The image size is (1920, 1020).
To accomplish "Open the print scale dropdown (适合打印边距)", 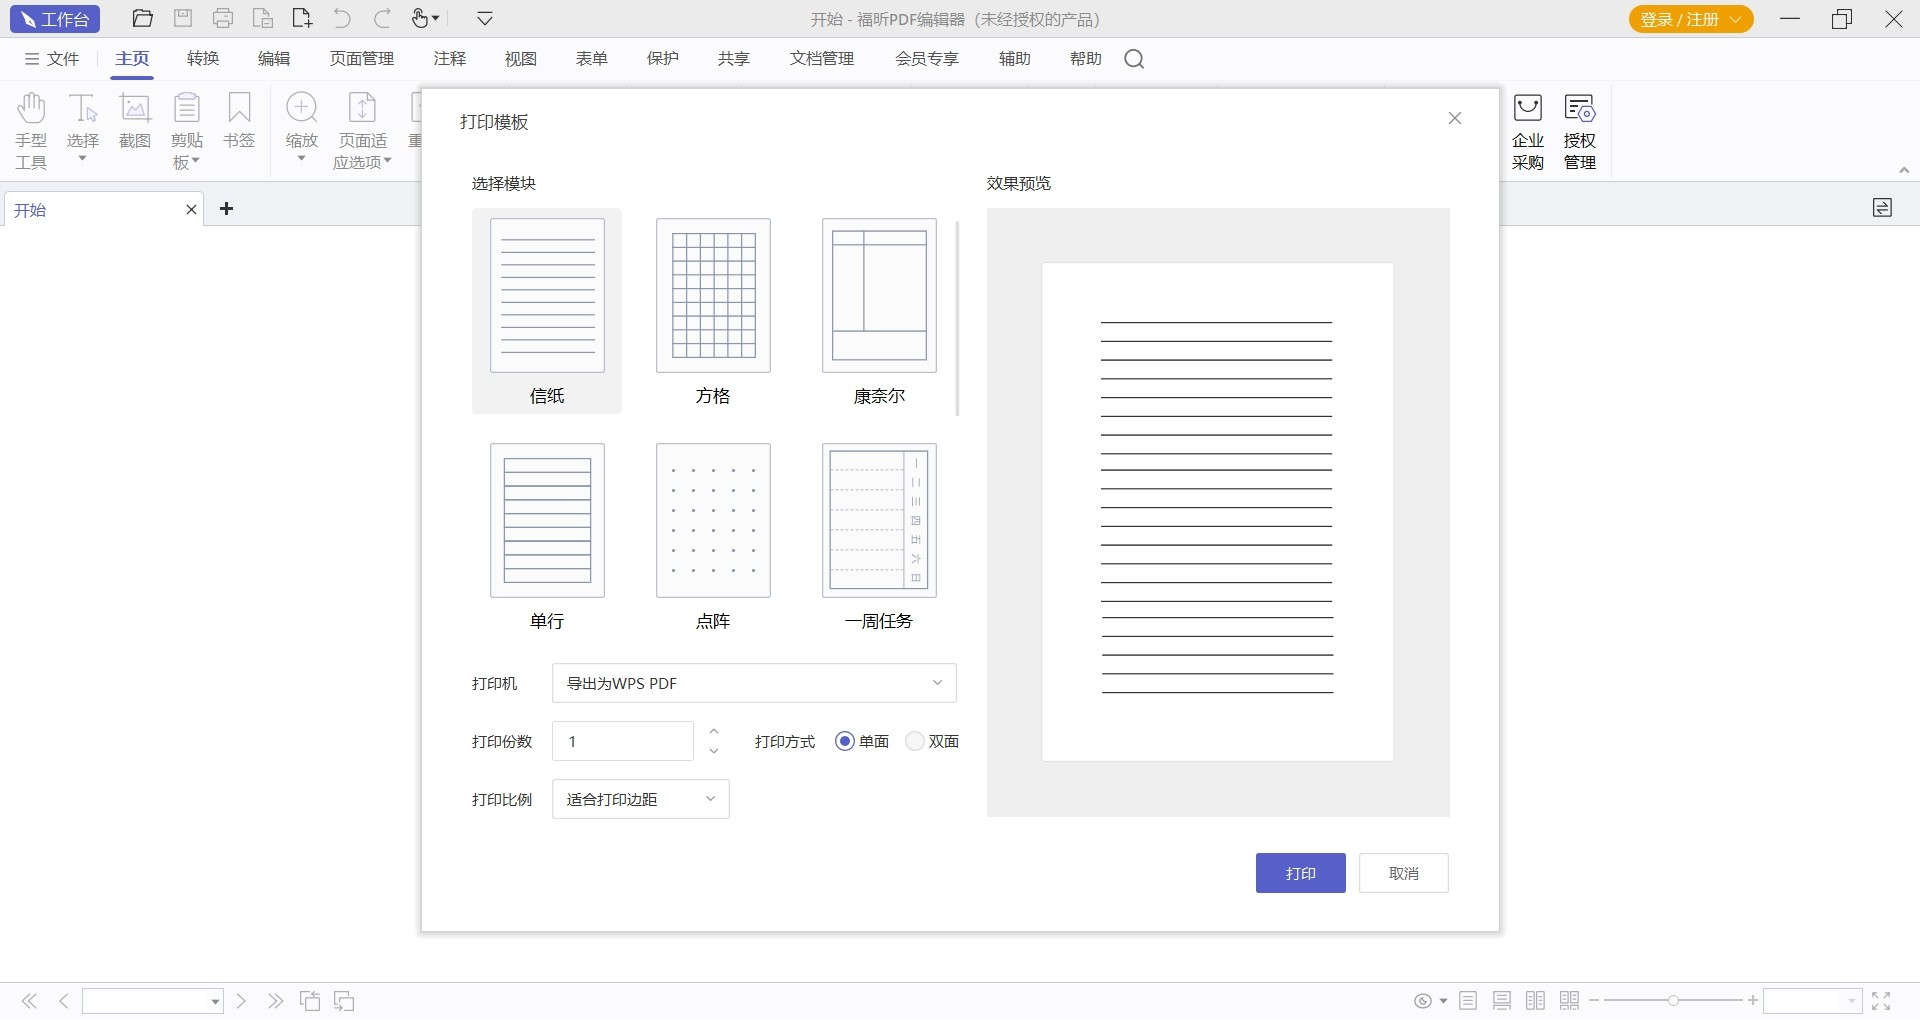I will pos(710,799).
